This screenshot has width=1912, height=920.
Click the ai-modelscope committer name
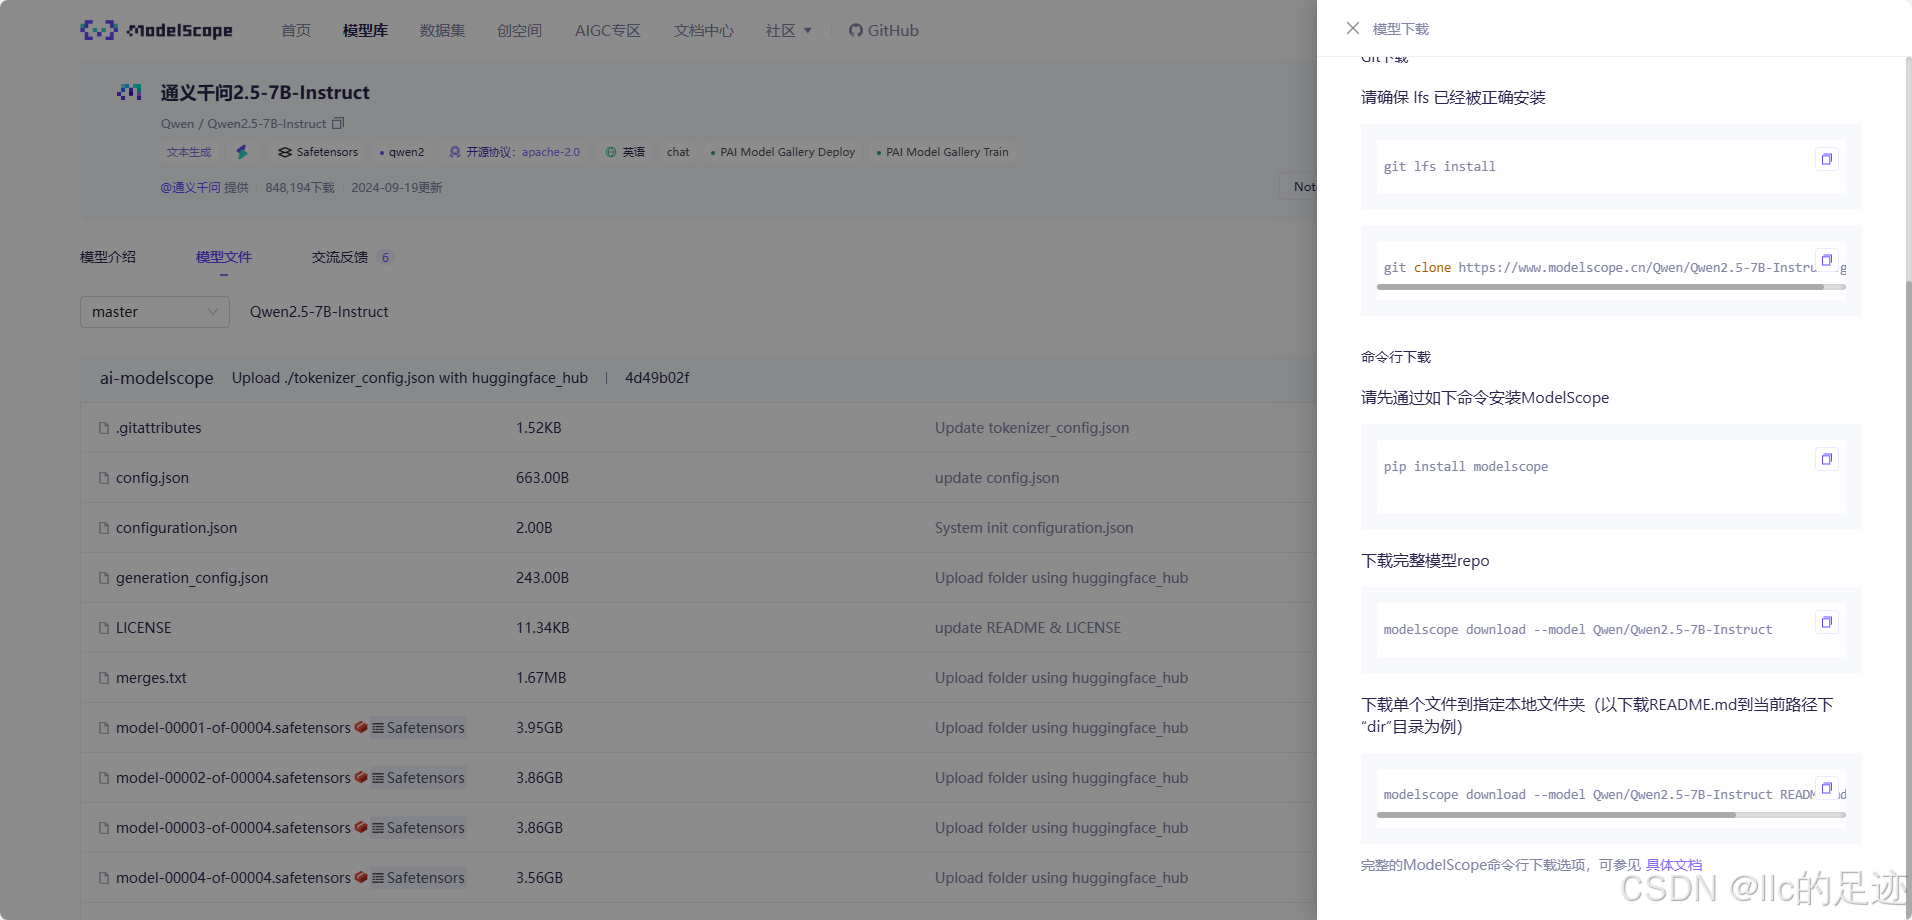click(x=156, y=378)
